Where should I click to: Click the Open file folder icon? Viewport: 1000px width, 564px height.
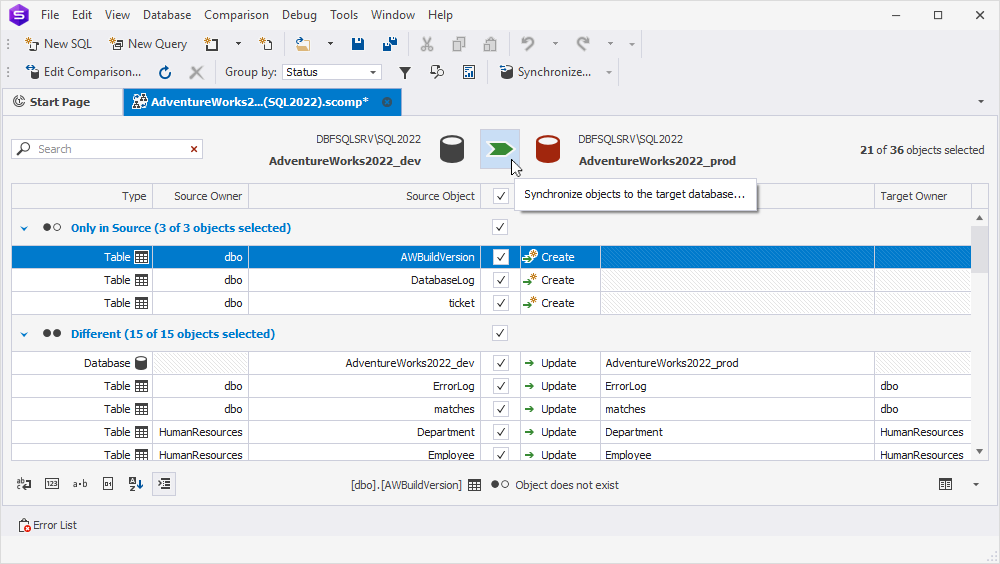click(303, 44)
